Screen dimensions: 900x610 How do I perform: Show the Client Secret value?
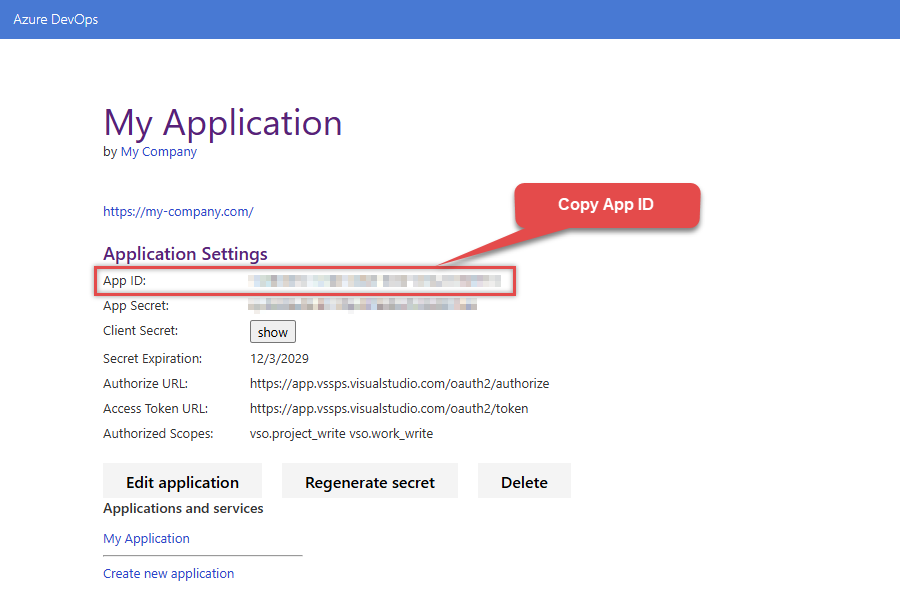pyautogui.click(x=273, y=332)
